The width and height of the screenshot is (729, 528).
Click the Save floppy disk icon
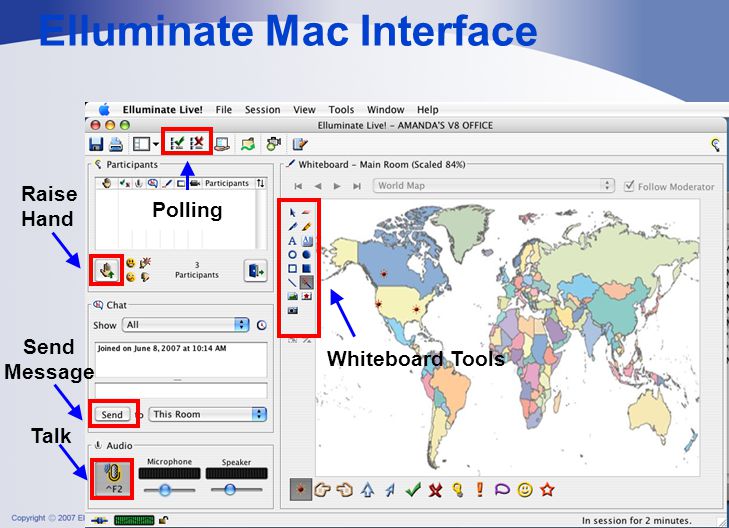pyautogui.click(x=96, y=144)
